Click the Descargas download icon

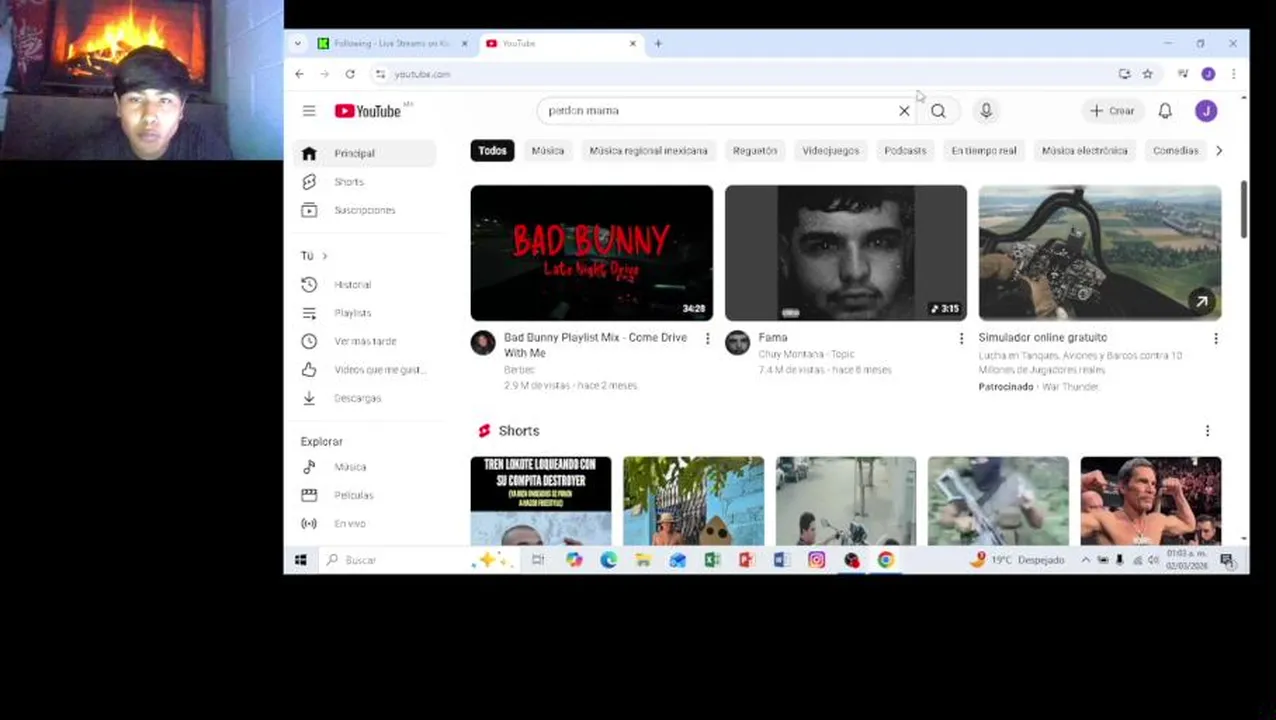tap(309, 398)
